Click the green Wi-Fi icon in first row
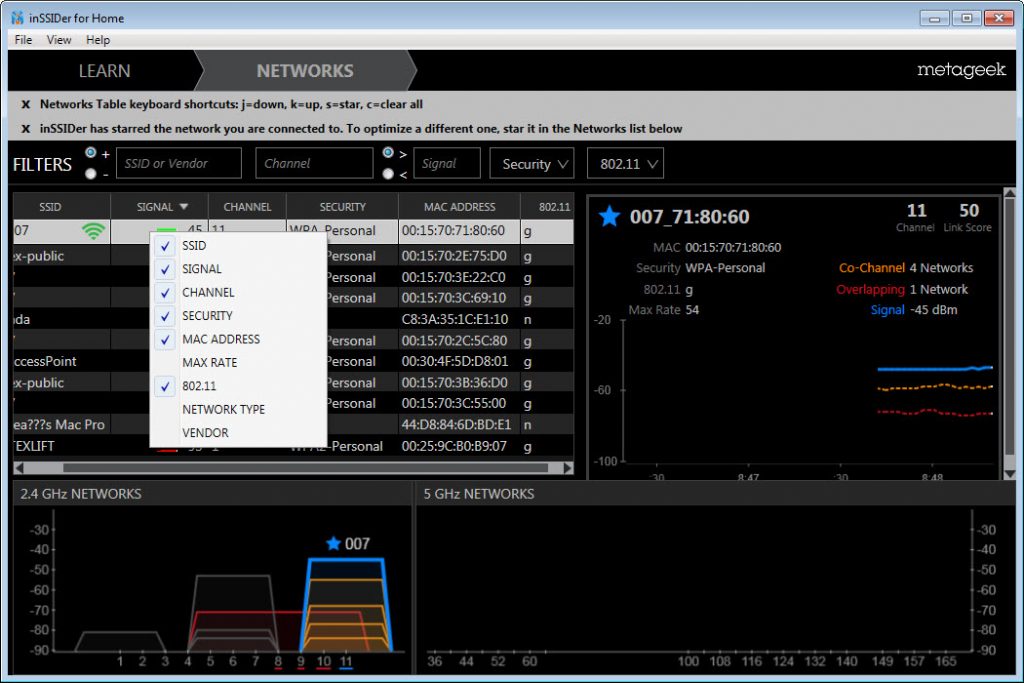 93,230
